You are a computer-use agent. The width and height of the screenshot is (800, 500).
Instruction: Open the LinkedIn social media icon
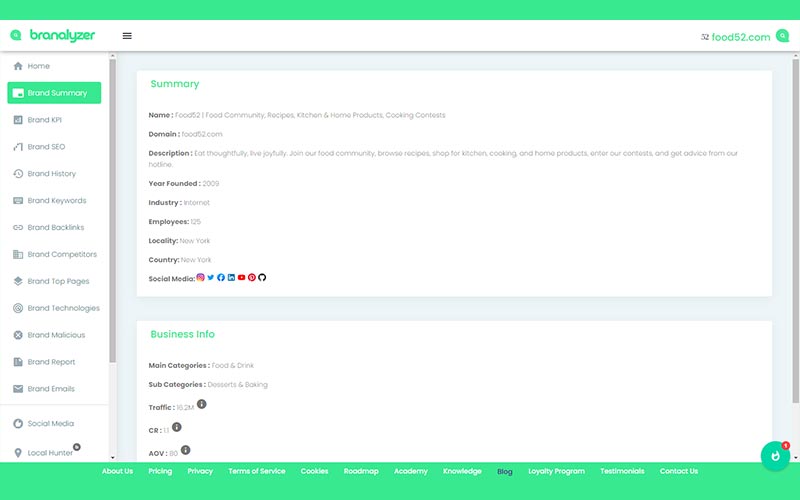click(231, 278)
